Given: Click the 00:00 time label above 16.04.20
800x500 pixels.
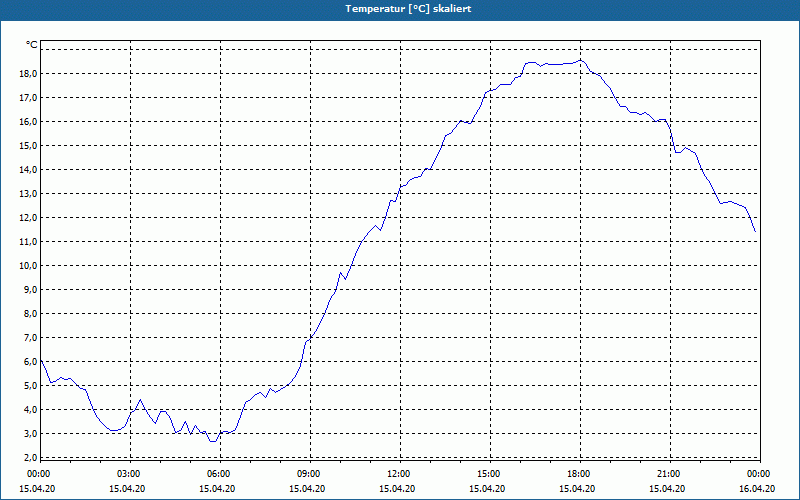Looking at the screenshot, I should pyautogui.click(x=759, y=474).
